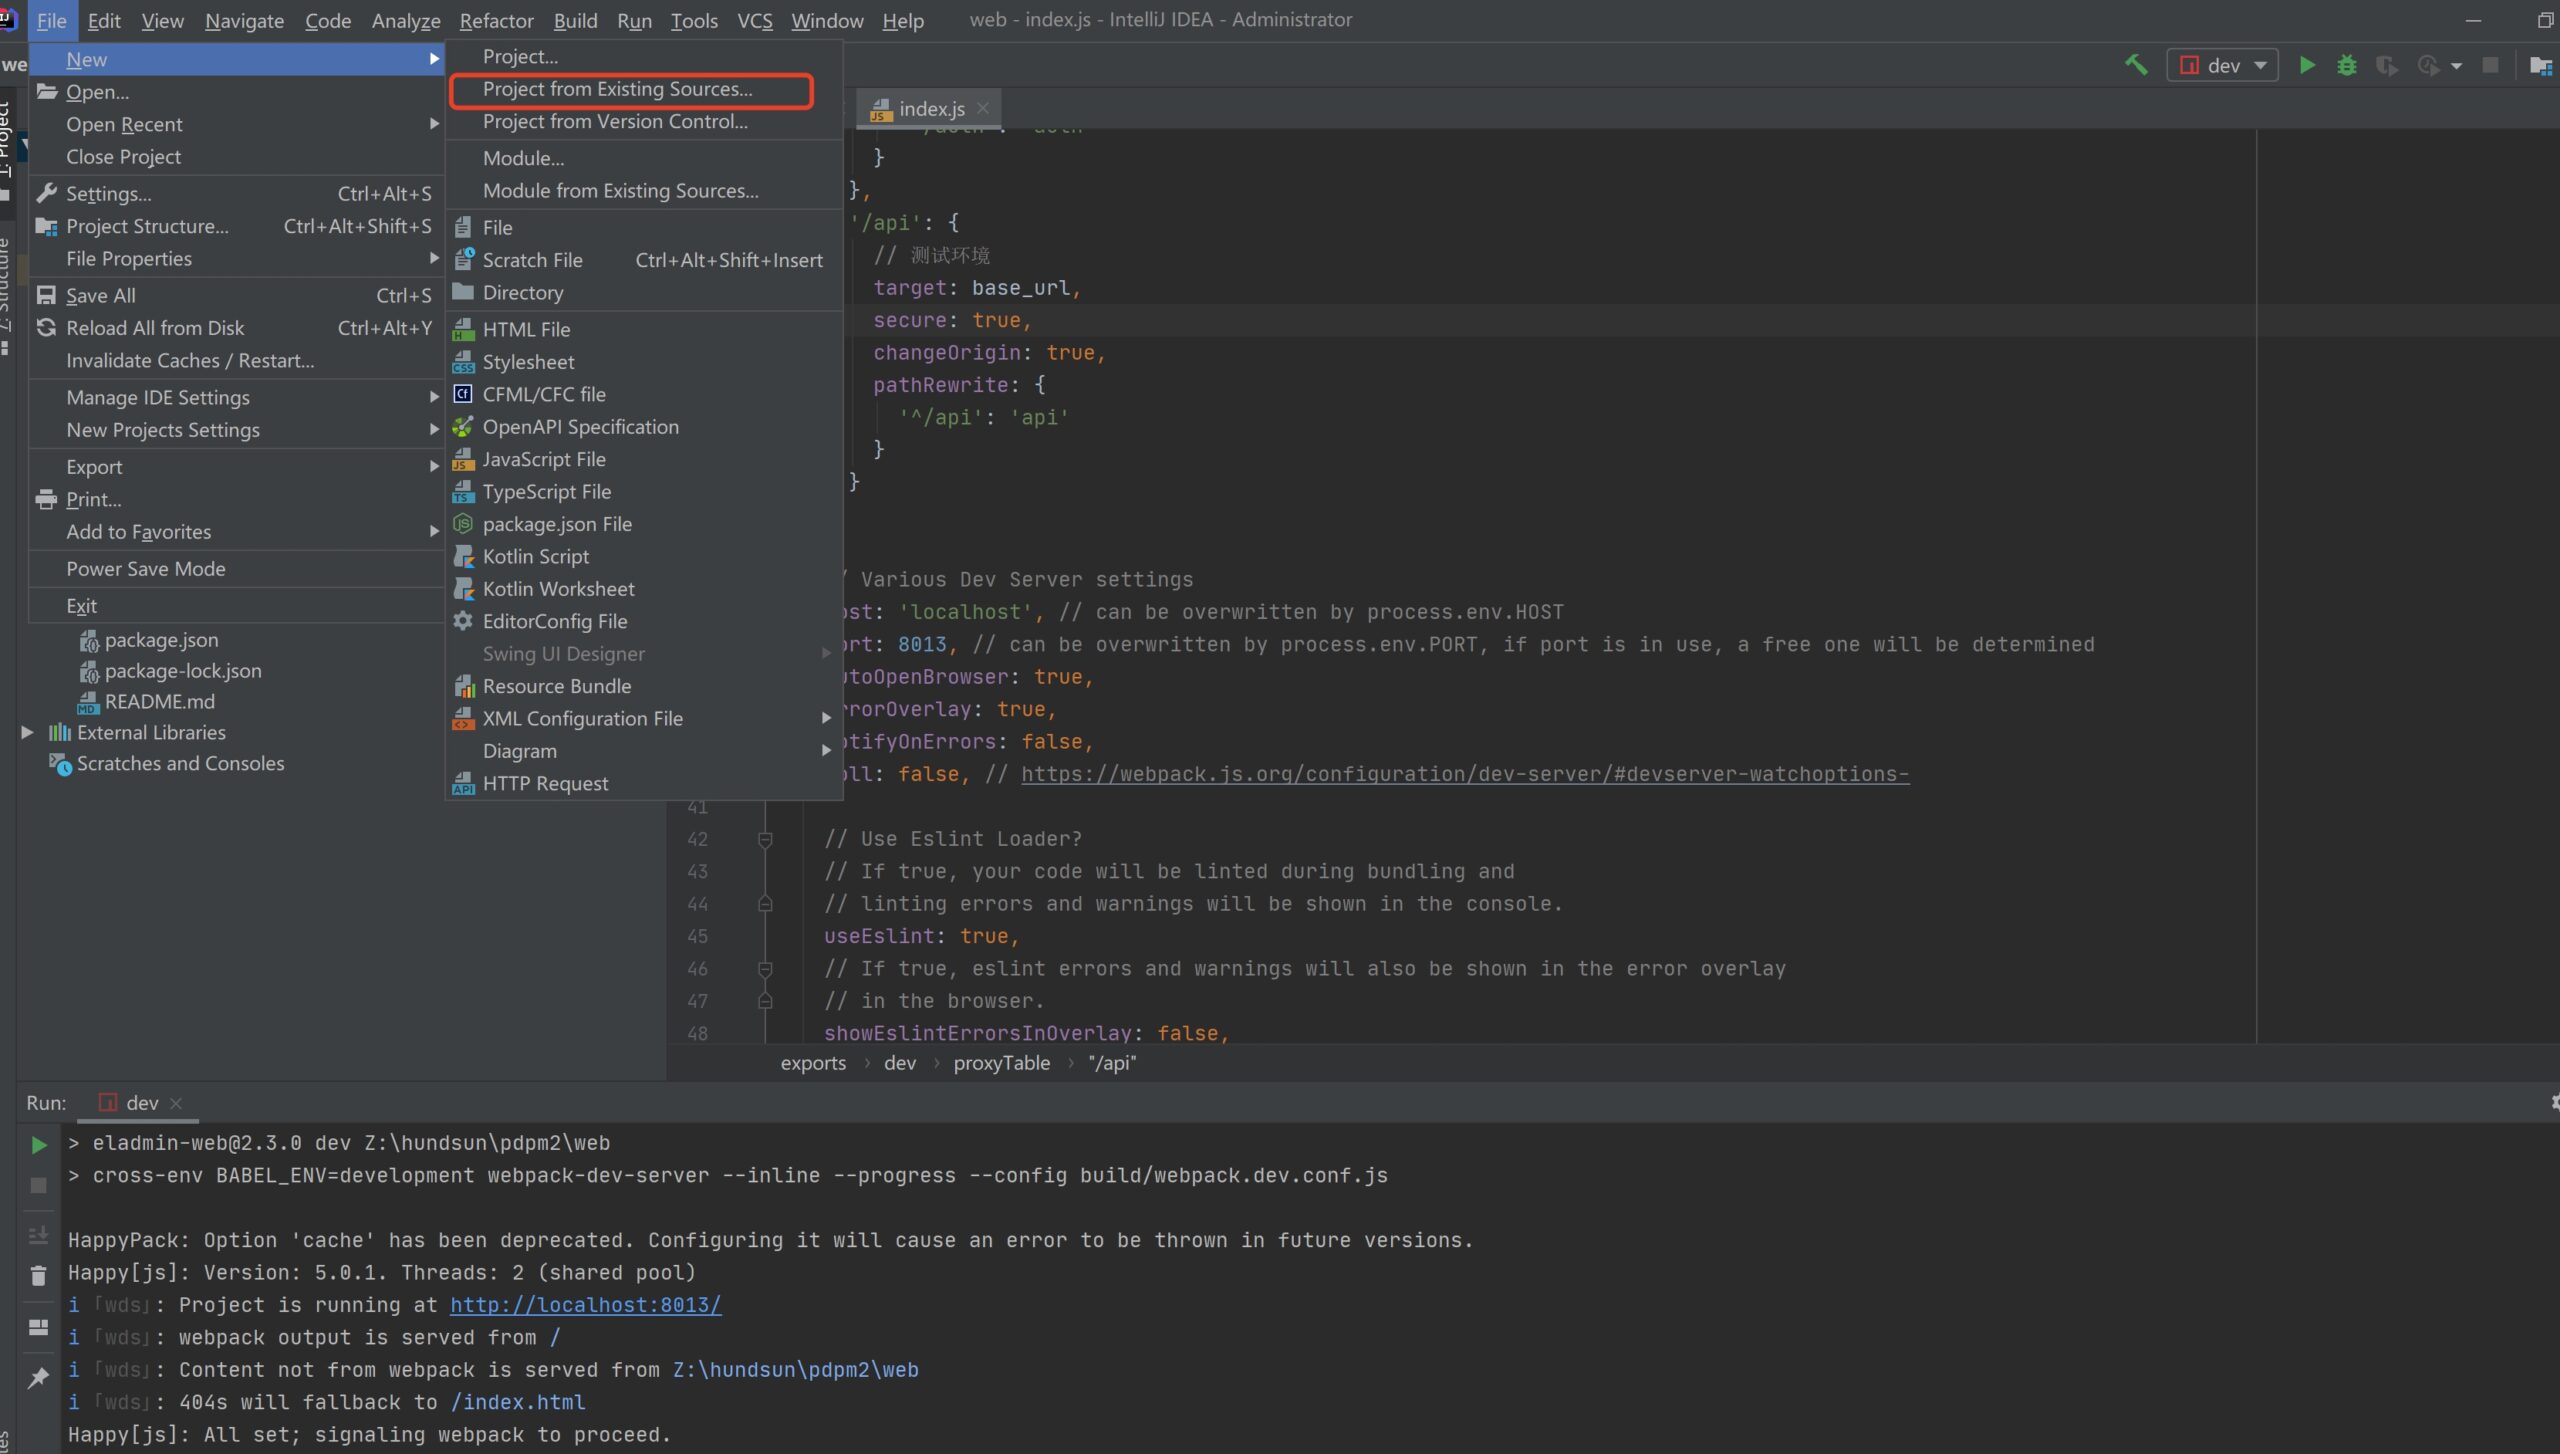Select Module from Existing Sources...
This screenshot has height=1454, width=2560.
tap(644, 190)
